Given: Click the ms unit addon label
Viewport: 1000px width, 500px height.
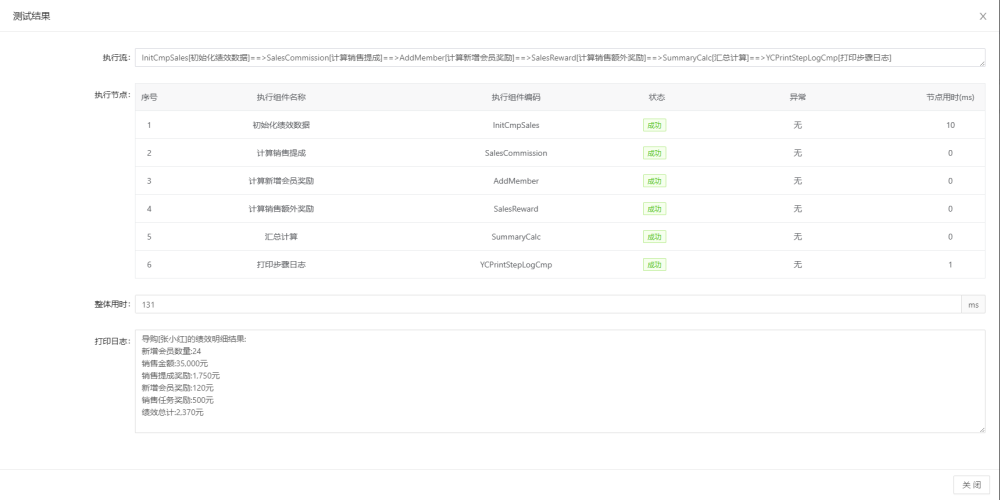Looking at the screenshot, I should pyautogui.click(x=973, y=305).
